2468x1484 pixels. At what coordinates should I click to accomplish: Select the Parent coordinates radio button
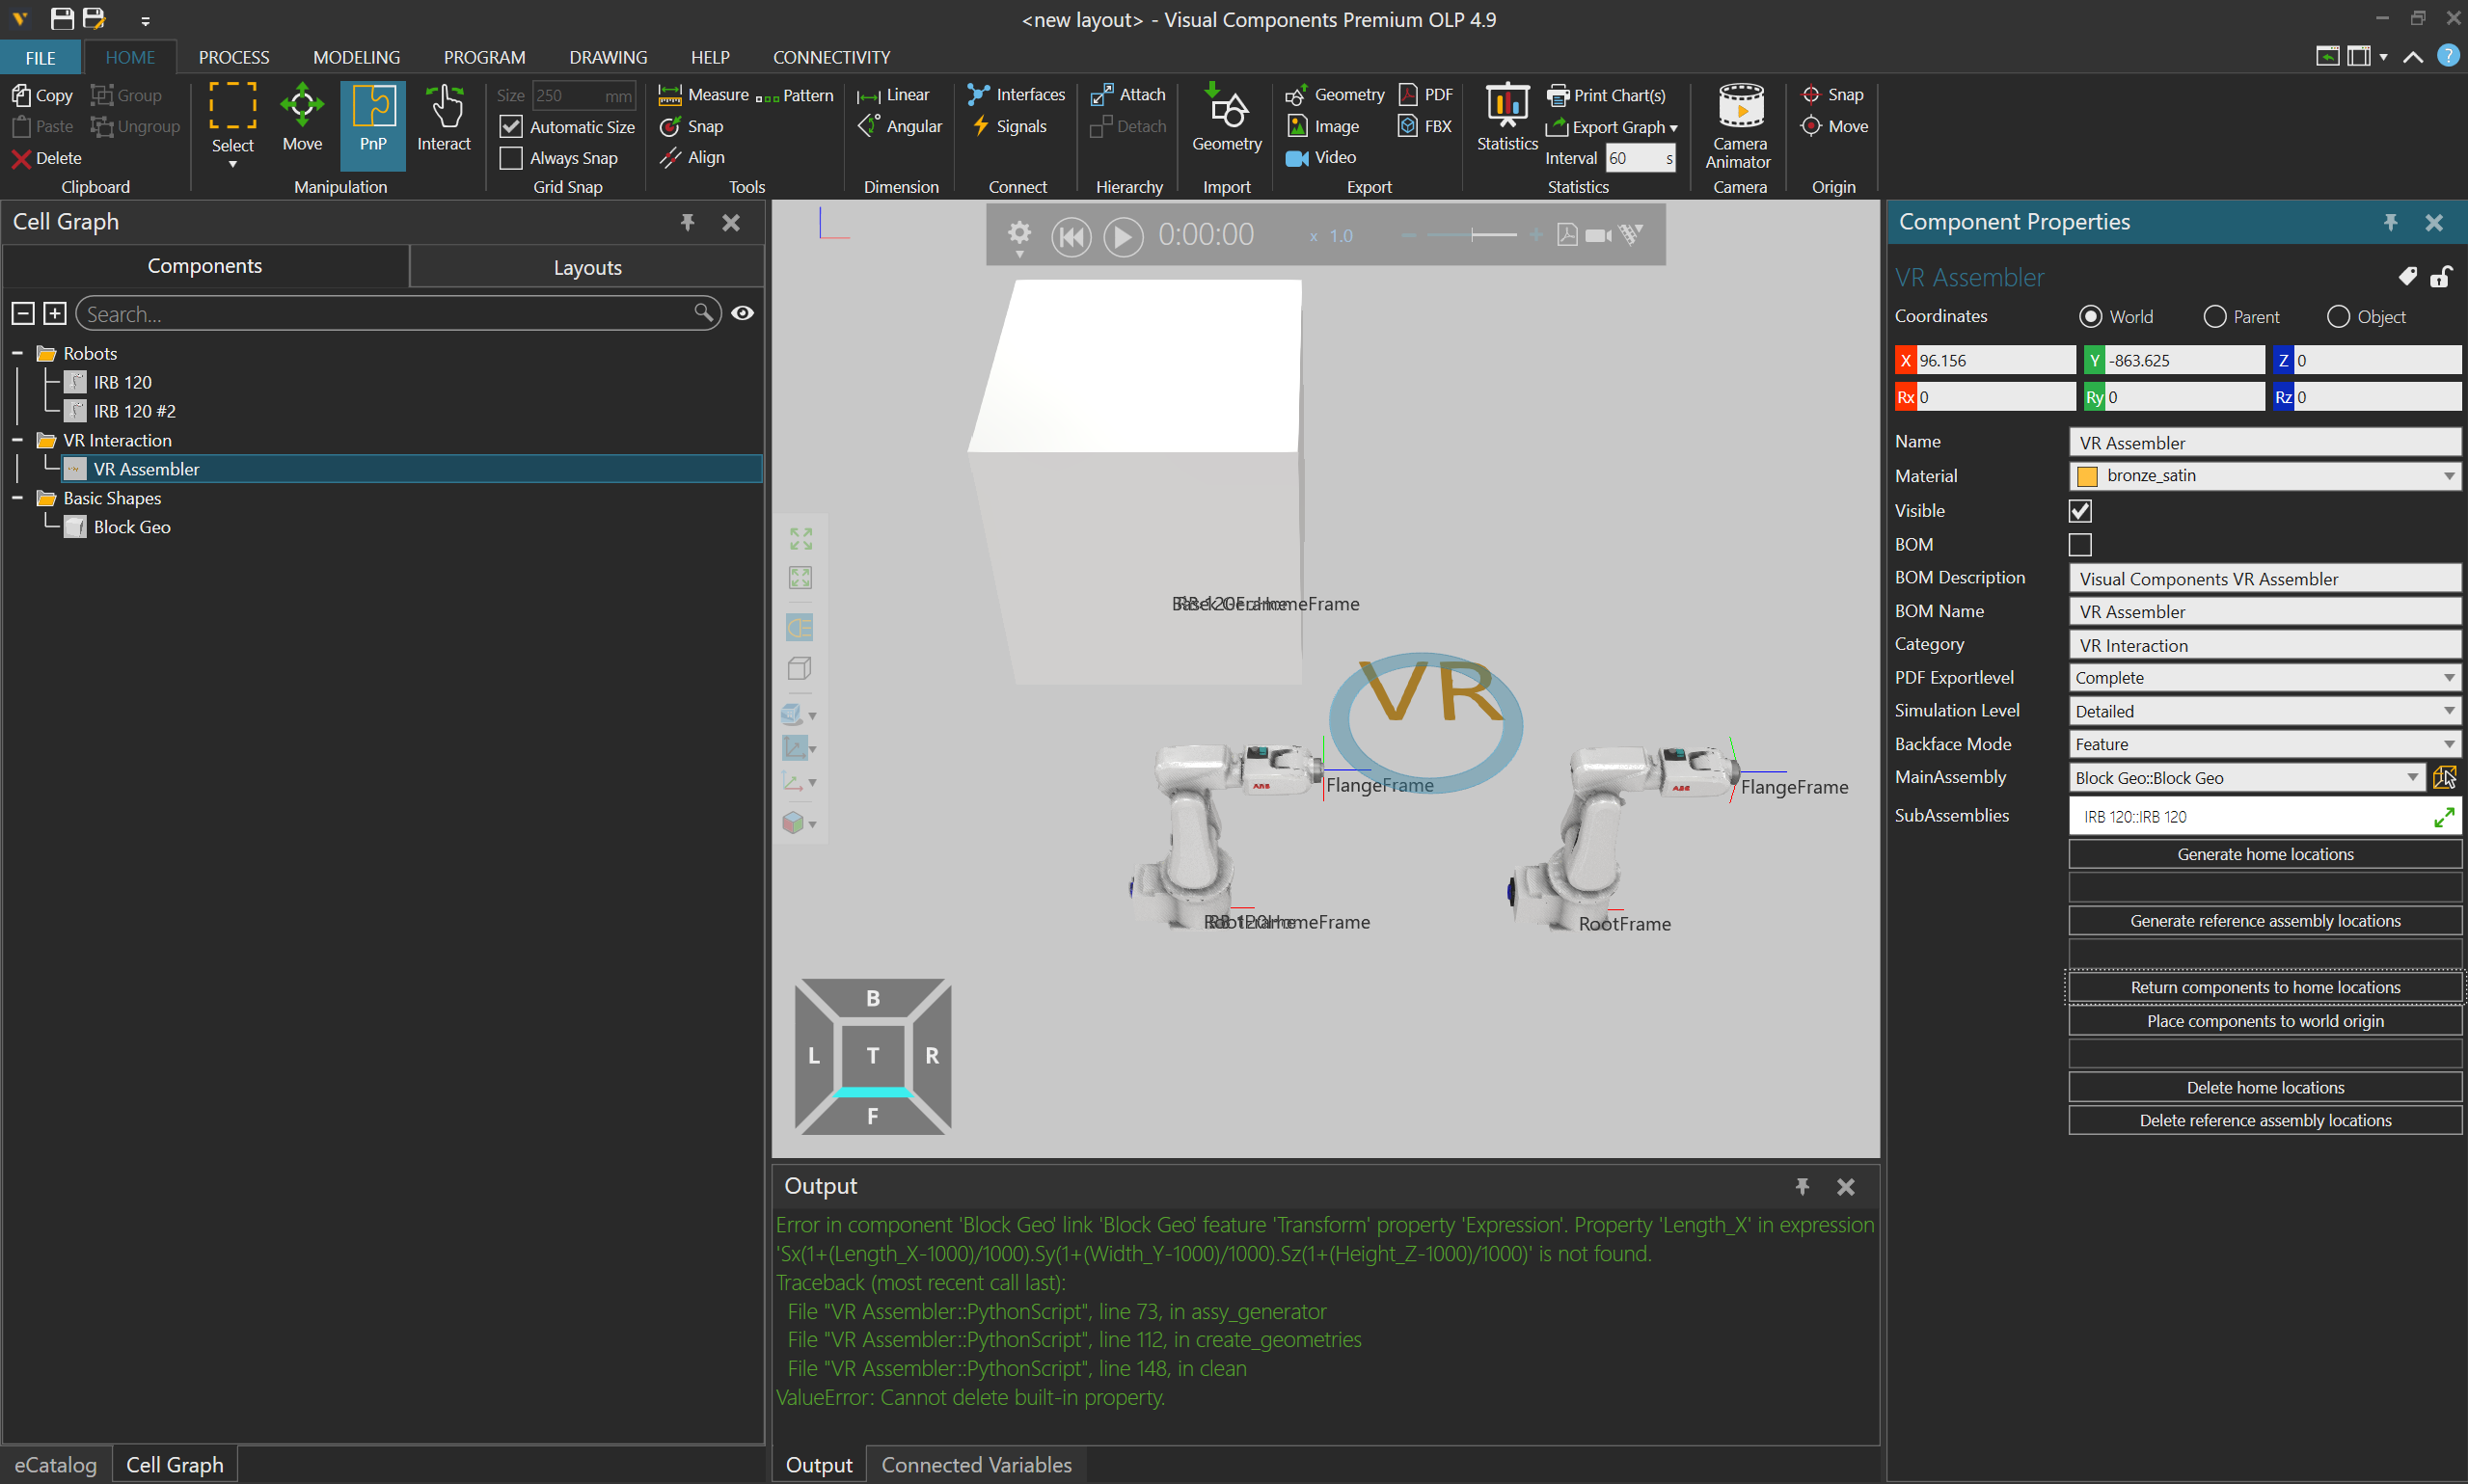[2215, 317]
